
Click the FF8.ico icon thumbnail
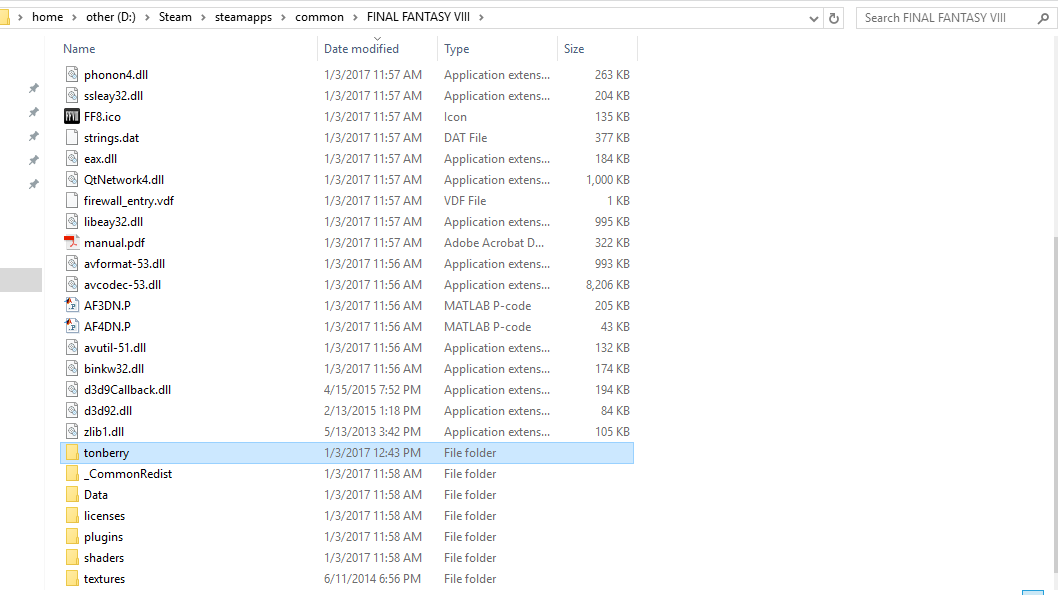[72, 116]
